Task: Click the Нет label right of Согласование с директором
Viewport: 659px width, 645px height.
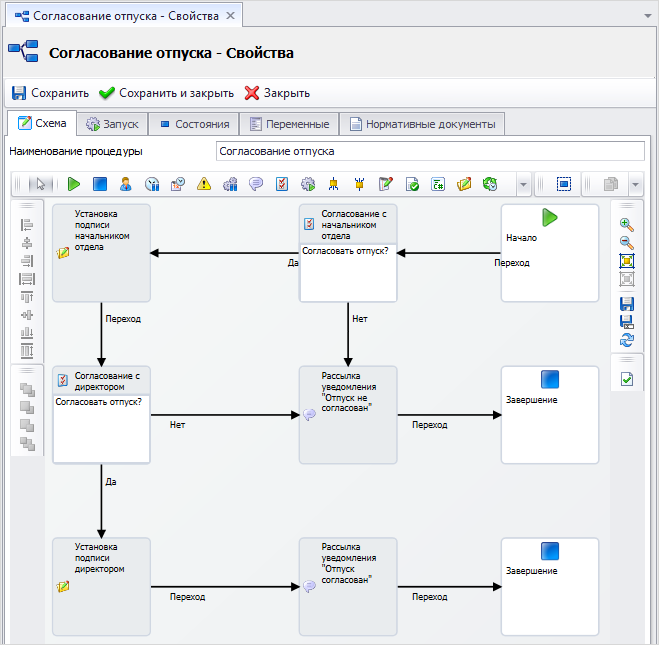Action: 177,425
